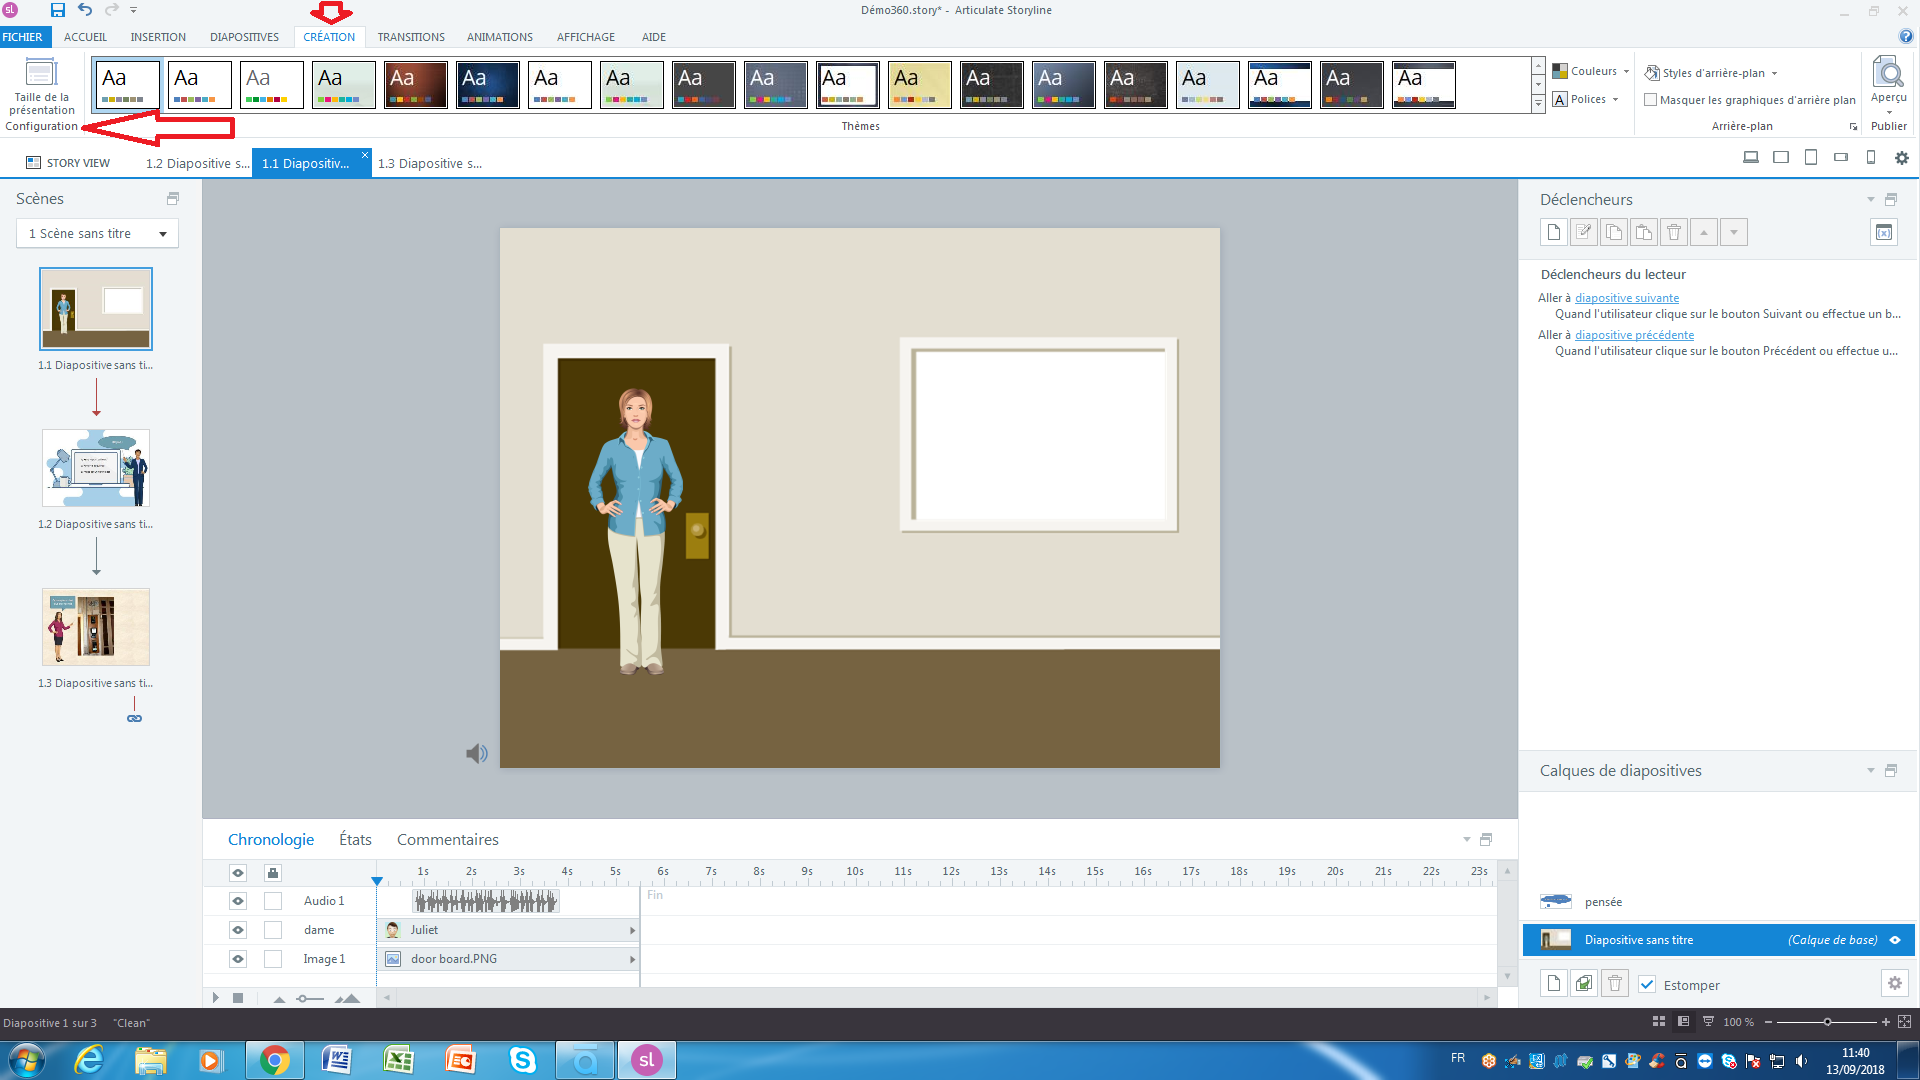The image size is (1920, 1080).
Task: Duplicate the selected slide layer
Action: [1584, 984]
